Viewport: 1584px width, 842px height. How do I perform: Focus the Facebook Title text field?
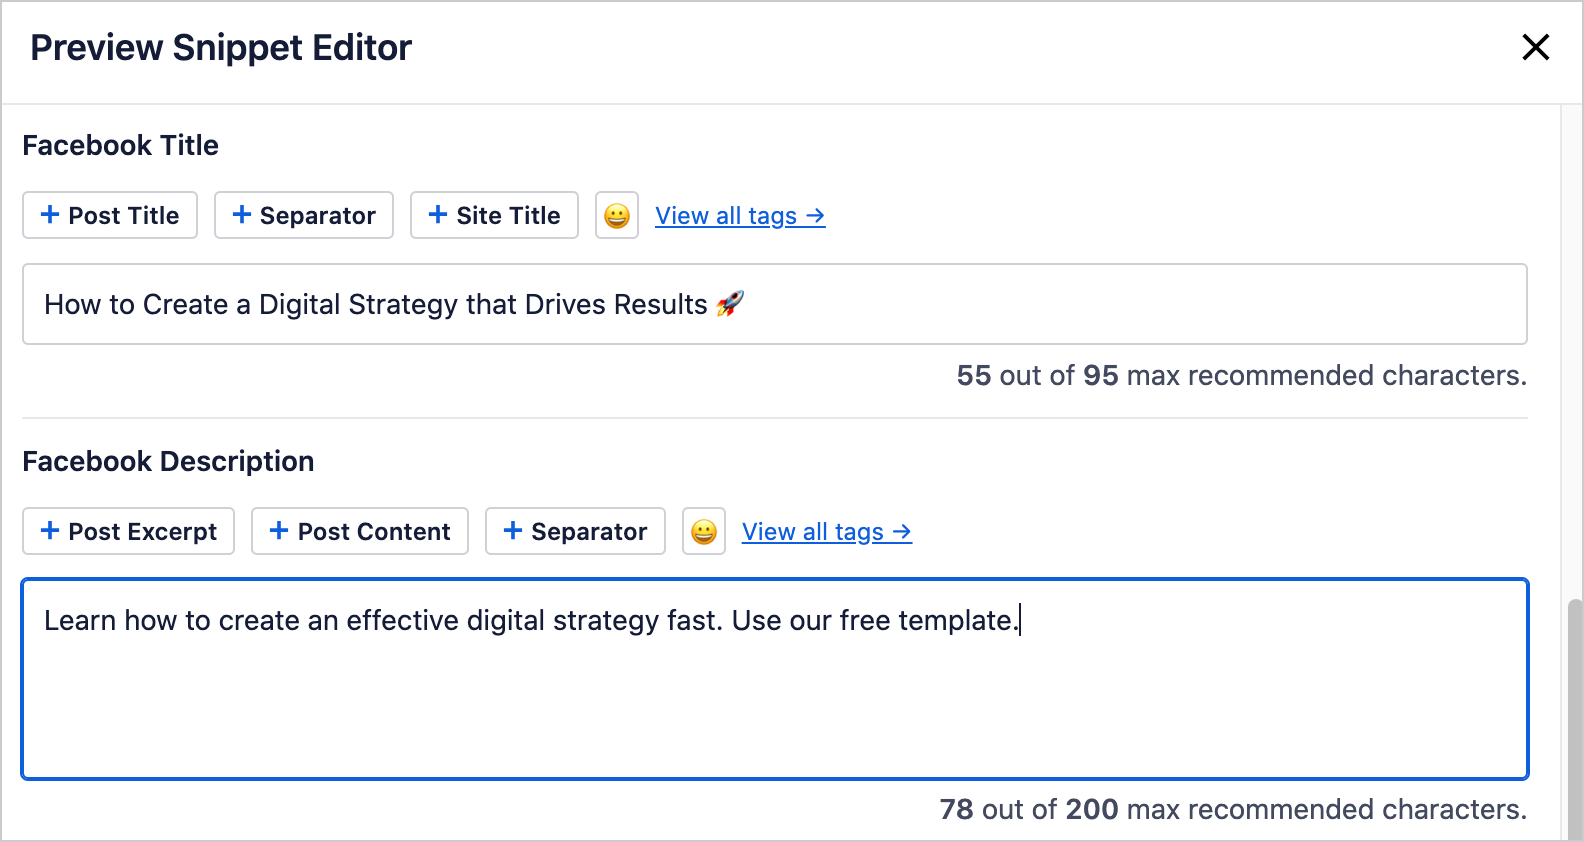775,304
